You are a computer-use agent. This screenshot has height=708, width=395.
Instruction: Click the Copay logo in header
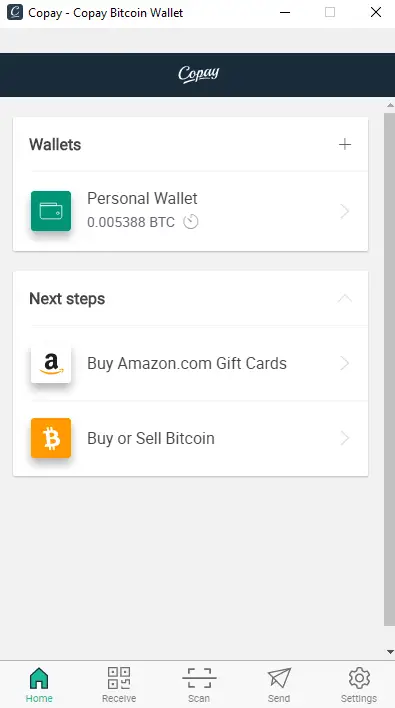point(199,75)
